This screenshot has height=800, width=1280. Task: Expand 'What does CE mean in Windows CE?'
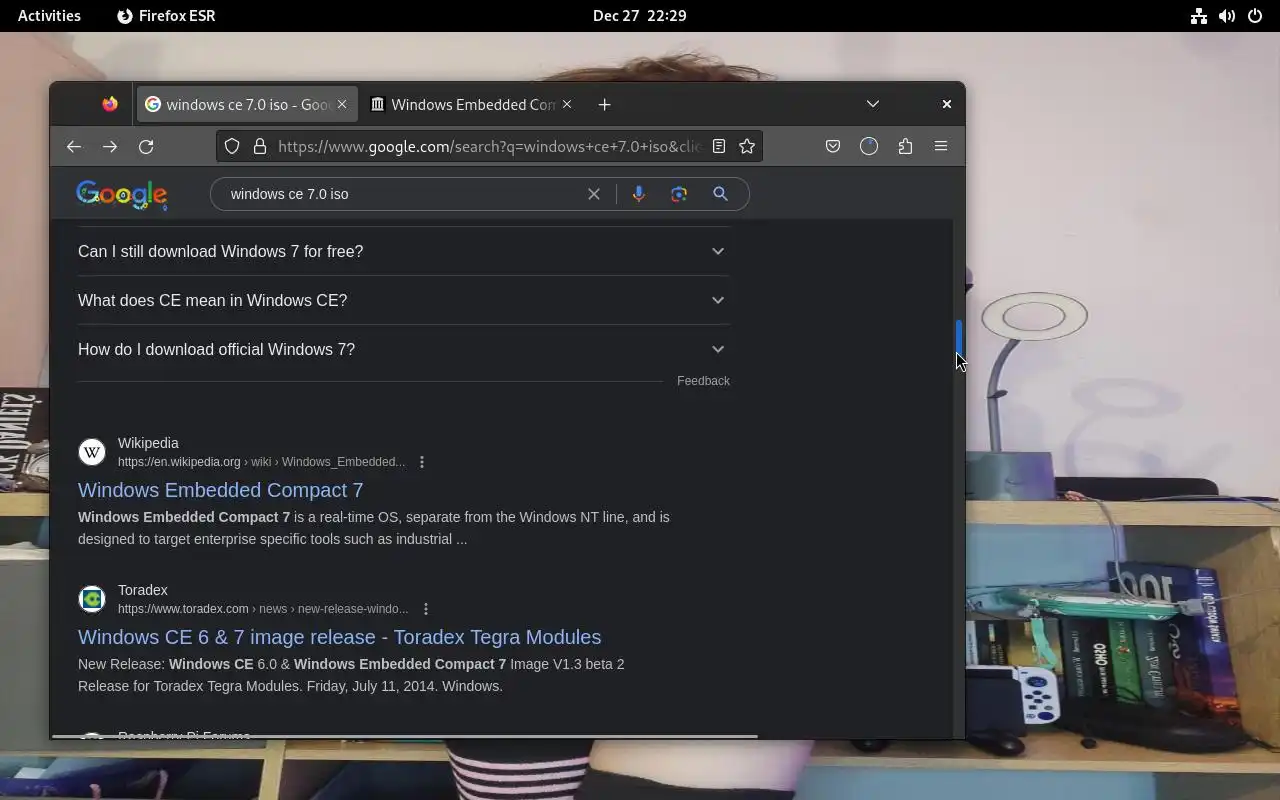pos(404,300)
